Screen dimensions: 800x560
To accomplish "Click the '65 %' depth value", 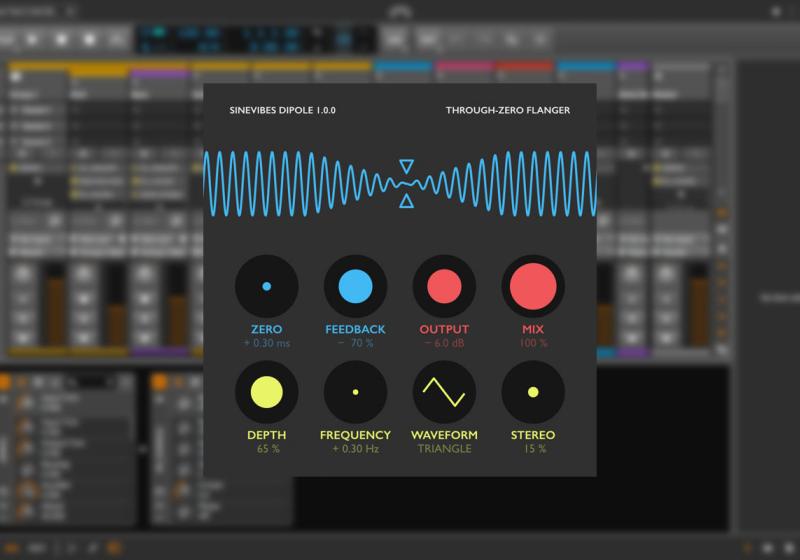I will click(268, 449).
